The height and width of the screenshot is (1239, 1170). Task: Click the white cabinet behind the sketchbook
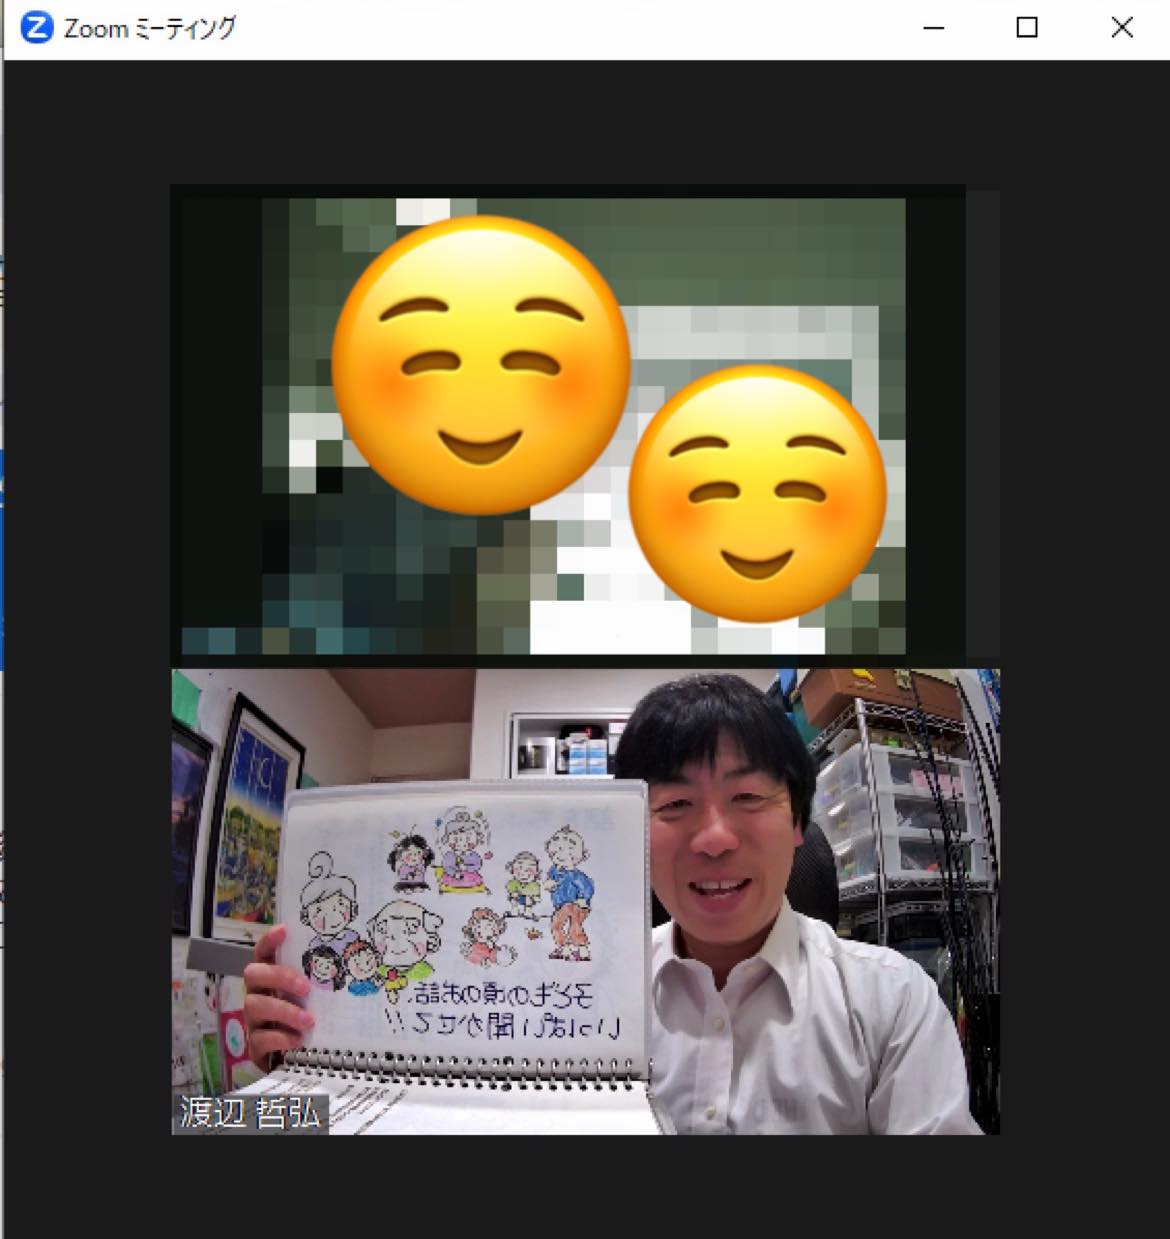[560, 745]
